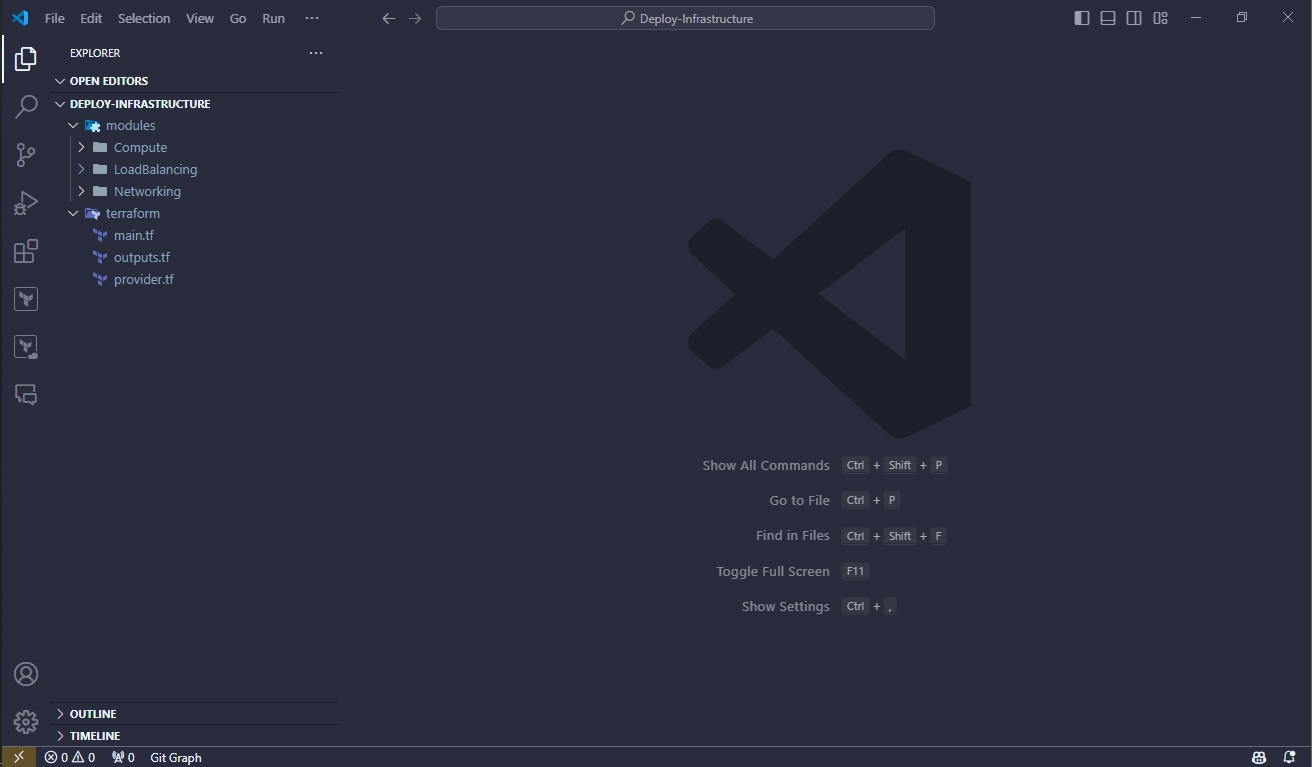
Task: Click the Toggle Full Screen hint text
Action: [773, 571]
